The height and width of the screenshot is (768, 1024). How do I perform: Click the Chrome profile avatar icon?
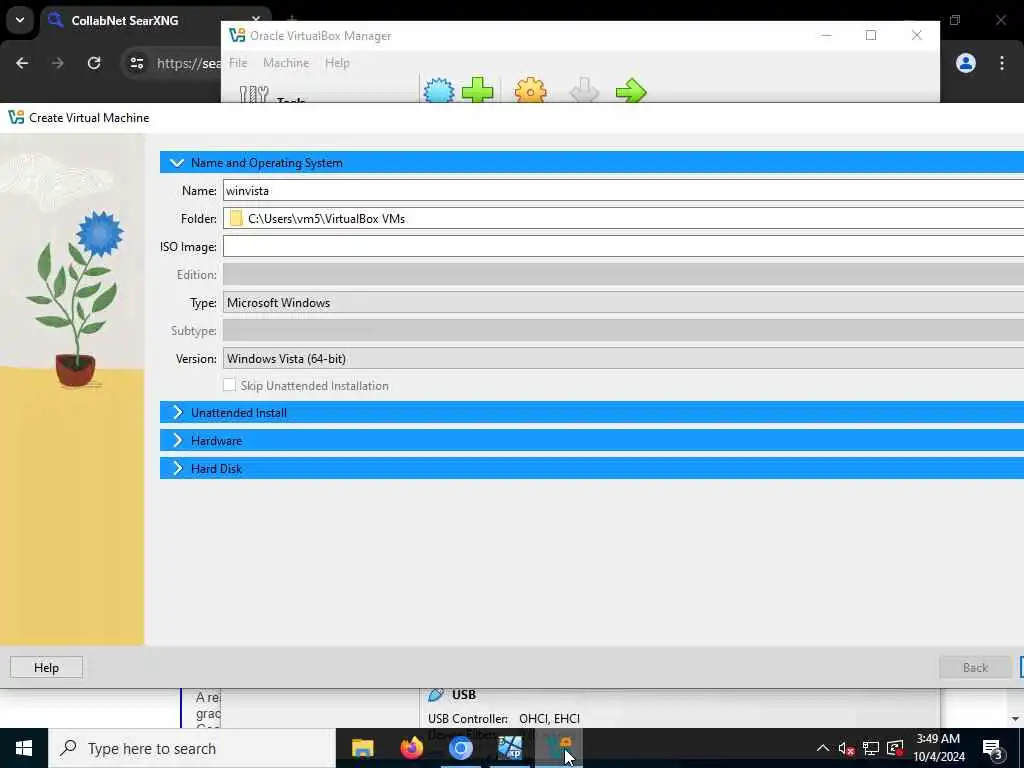[x=965, y=63]
